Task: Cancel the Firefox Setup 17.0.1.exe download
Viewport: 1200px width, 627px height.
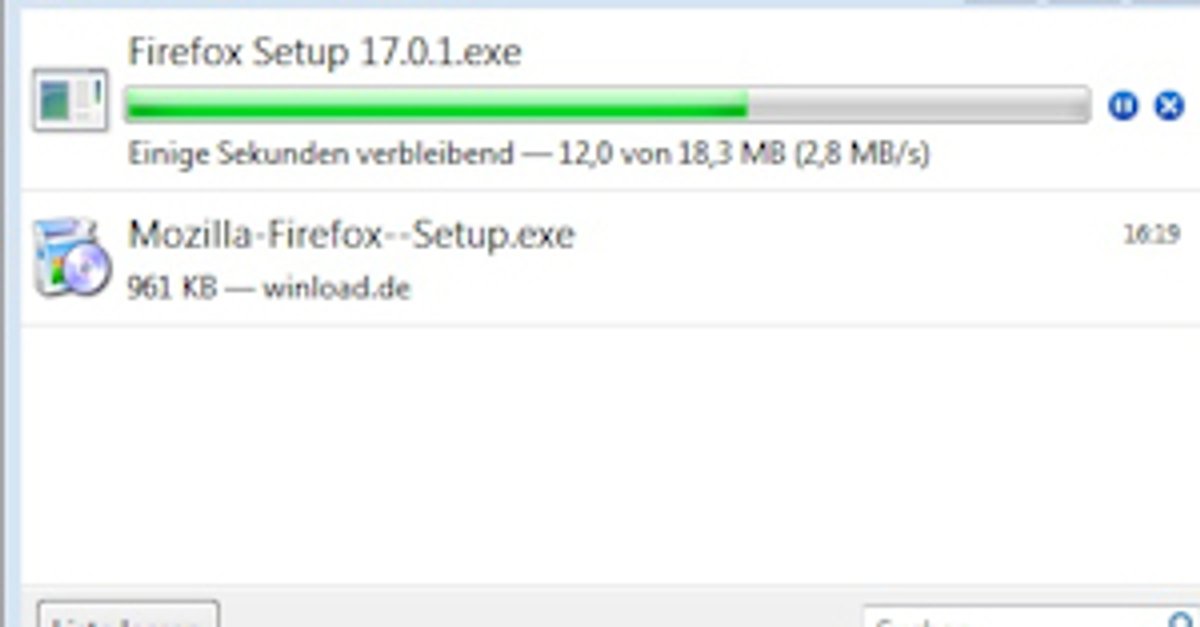Action: coord(1169,105)
